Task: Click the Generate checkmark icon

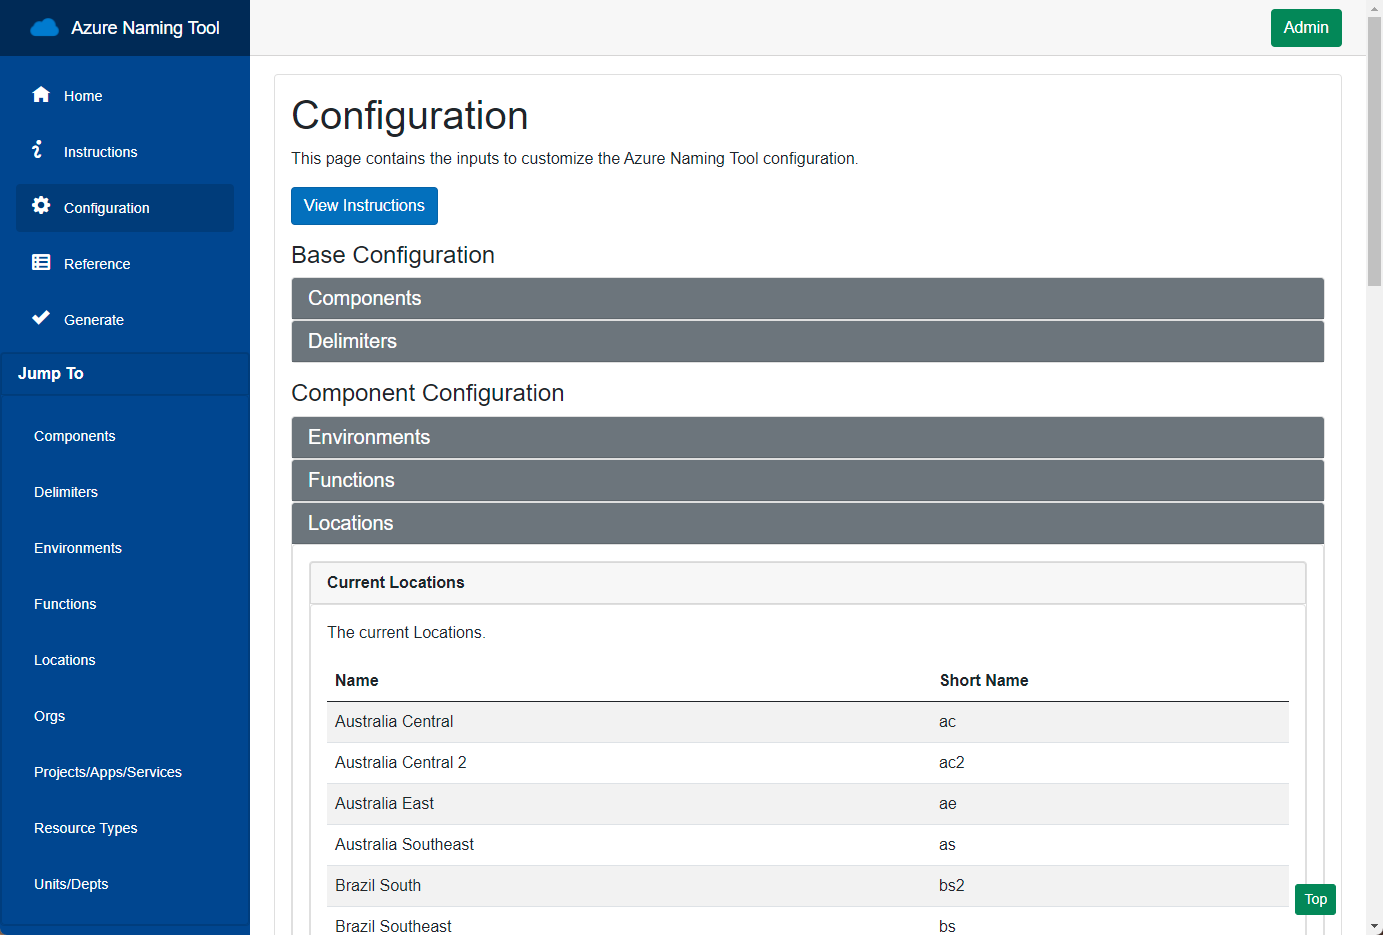Action: click(41, 318)
